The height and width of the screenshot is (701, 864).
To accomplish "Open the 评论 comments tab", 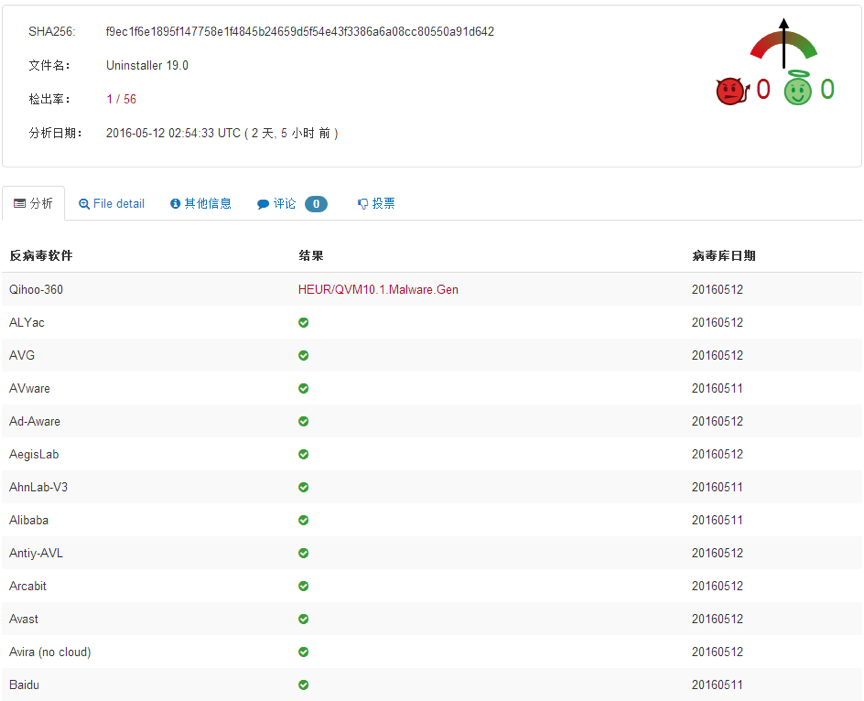I will (x=292, y=203).
